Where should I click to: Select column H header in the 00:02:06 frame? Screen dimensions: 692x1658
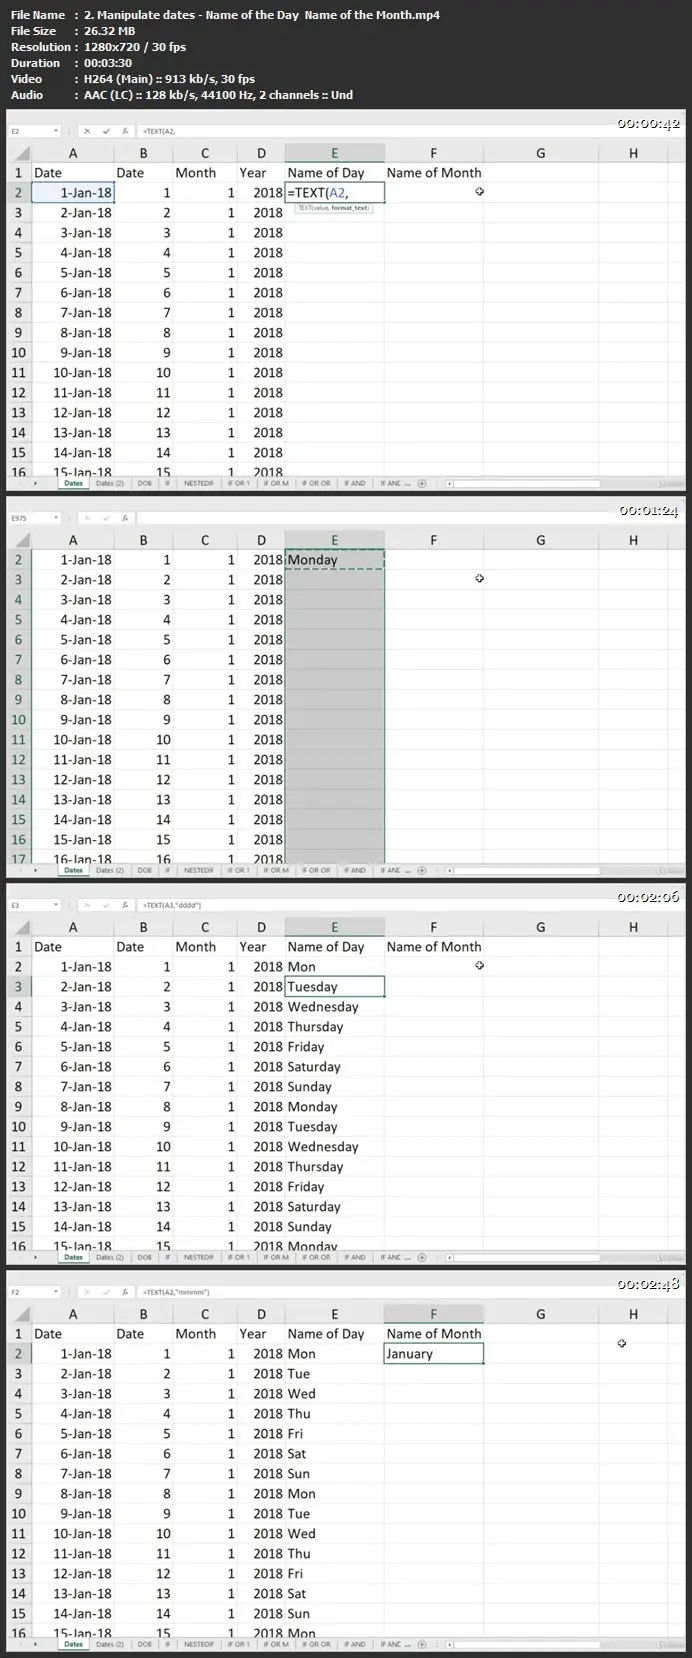(633, 927)
